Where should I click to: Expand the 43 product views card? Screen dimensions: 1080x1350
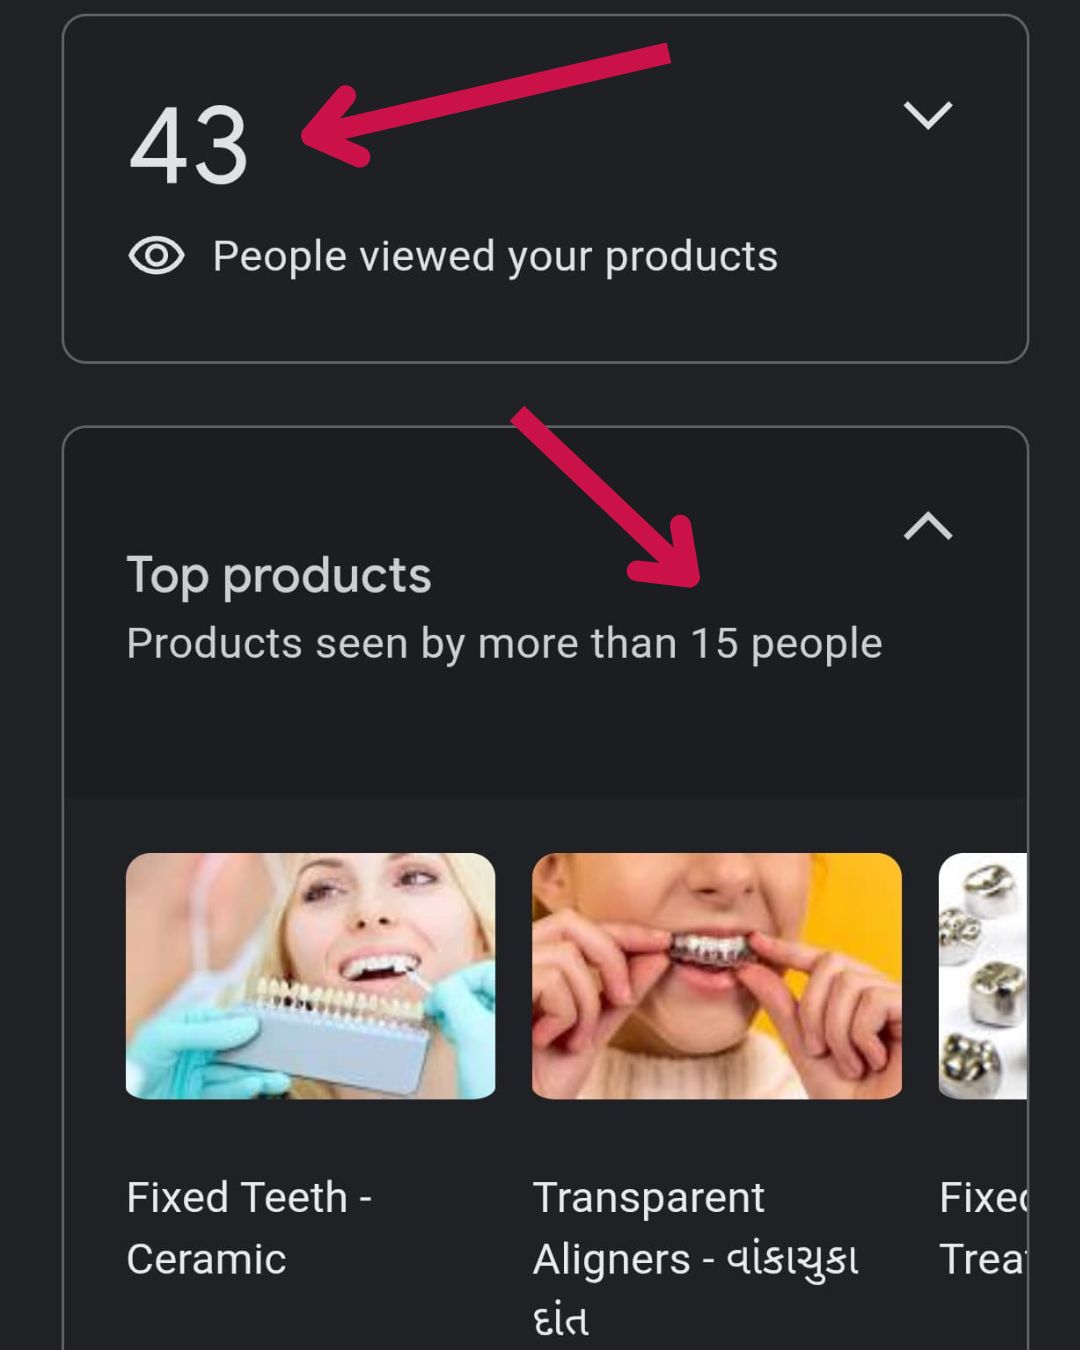[927, 115]
